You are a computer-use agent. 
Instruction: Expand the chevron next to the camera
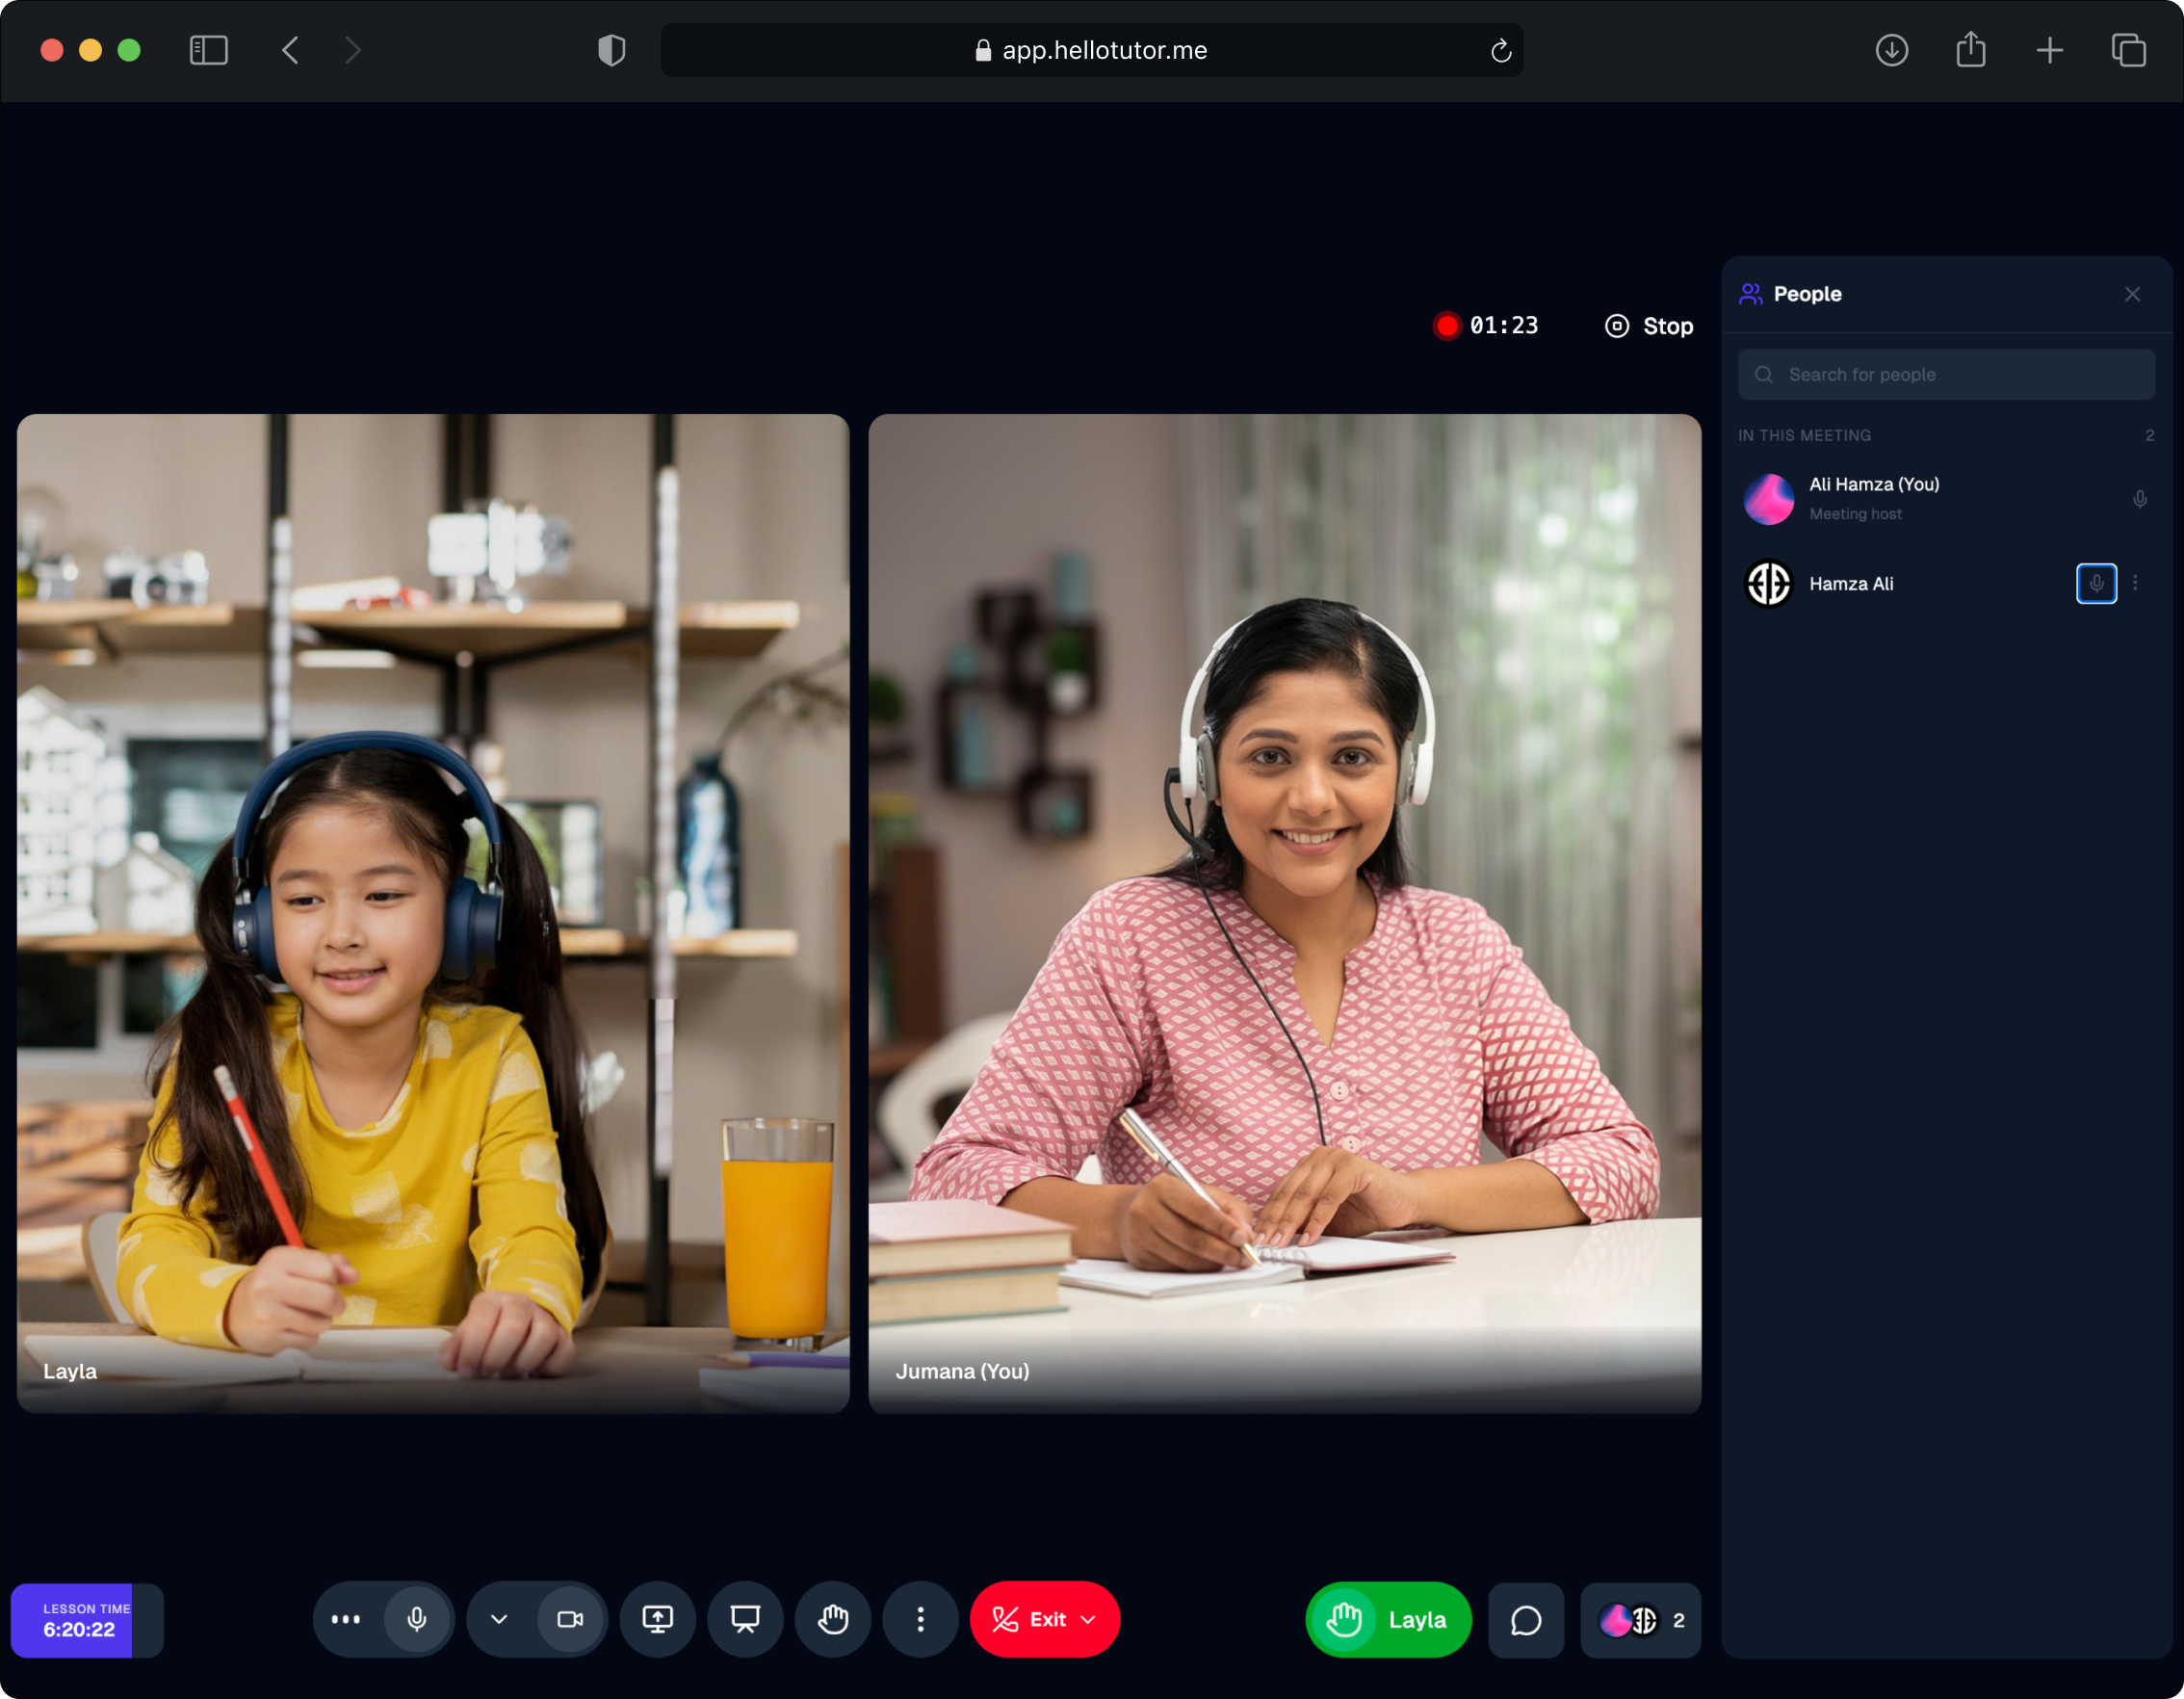499,1619
